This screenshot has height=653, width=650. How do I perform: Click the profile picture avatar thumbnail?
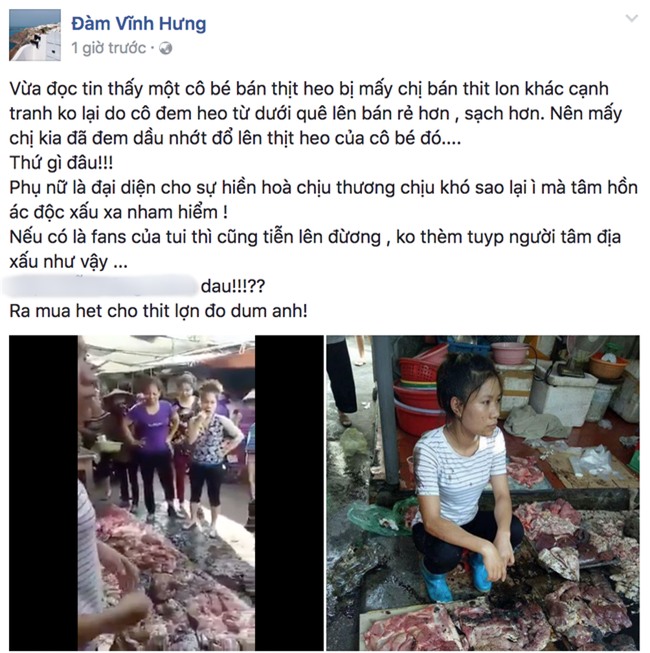click(35, 35)
